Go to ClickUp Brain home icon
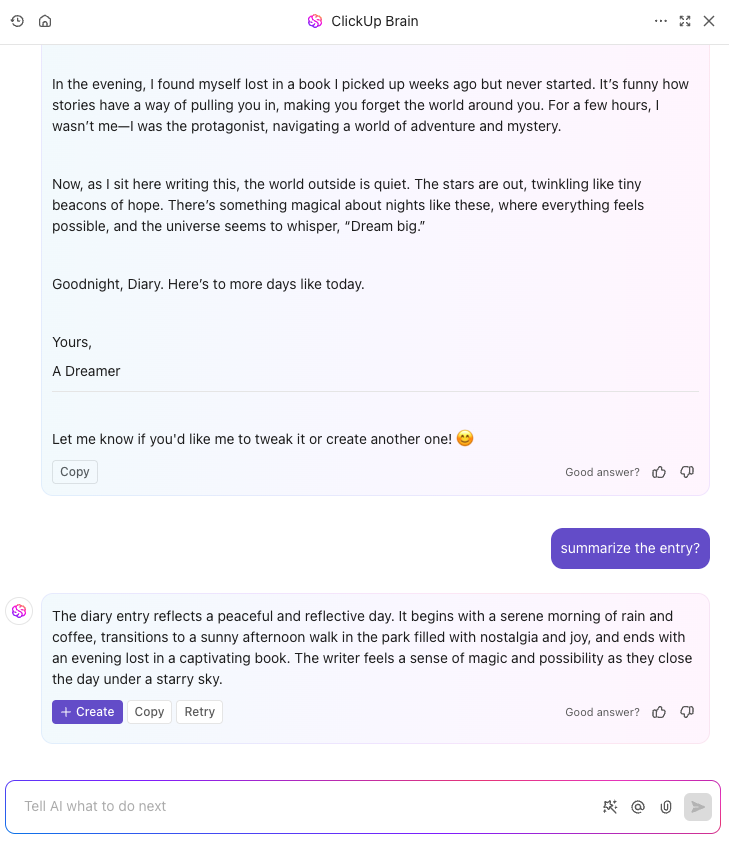The image size is (729, 845). (45, 21)
